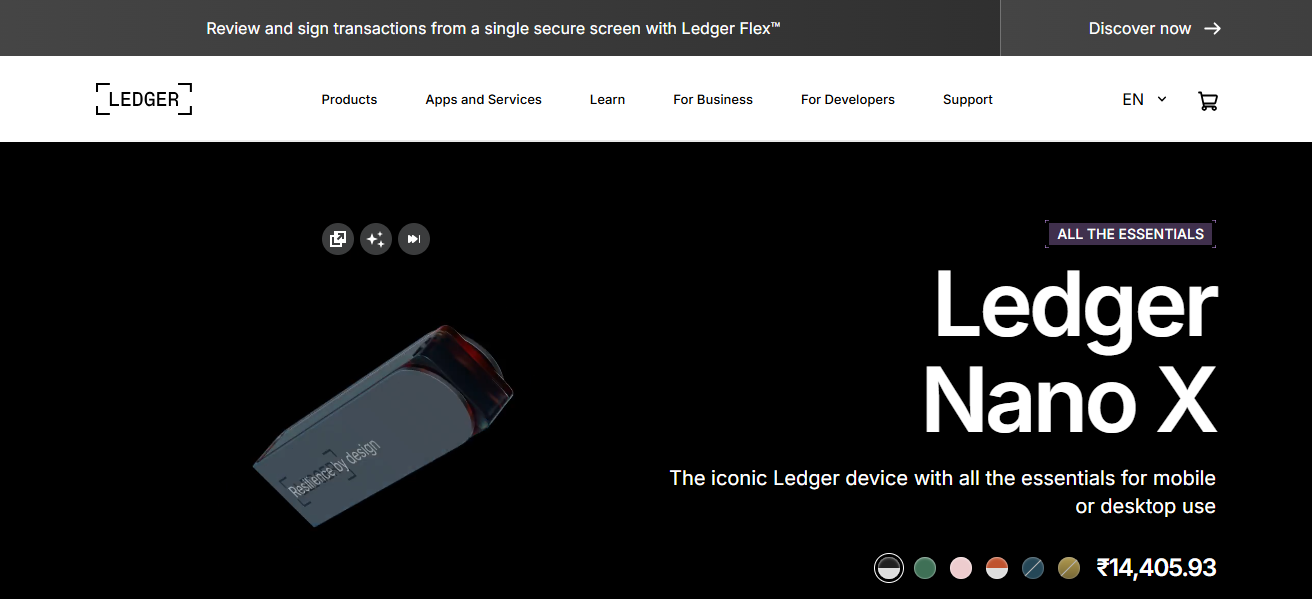Go to For Business

[x=713, y=99]
